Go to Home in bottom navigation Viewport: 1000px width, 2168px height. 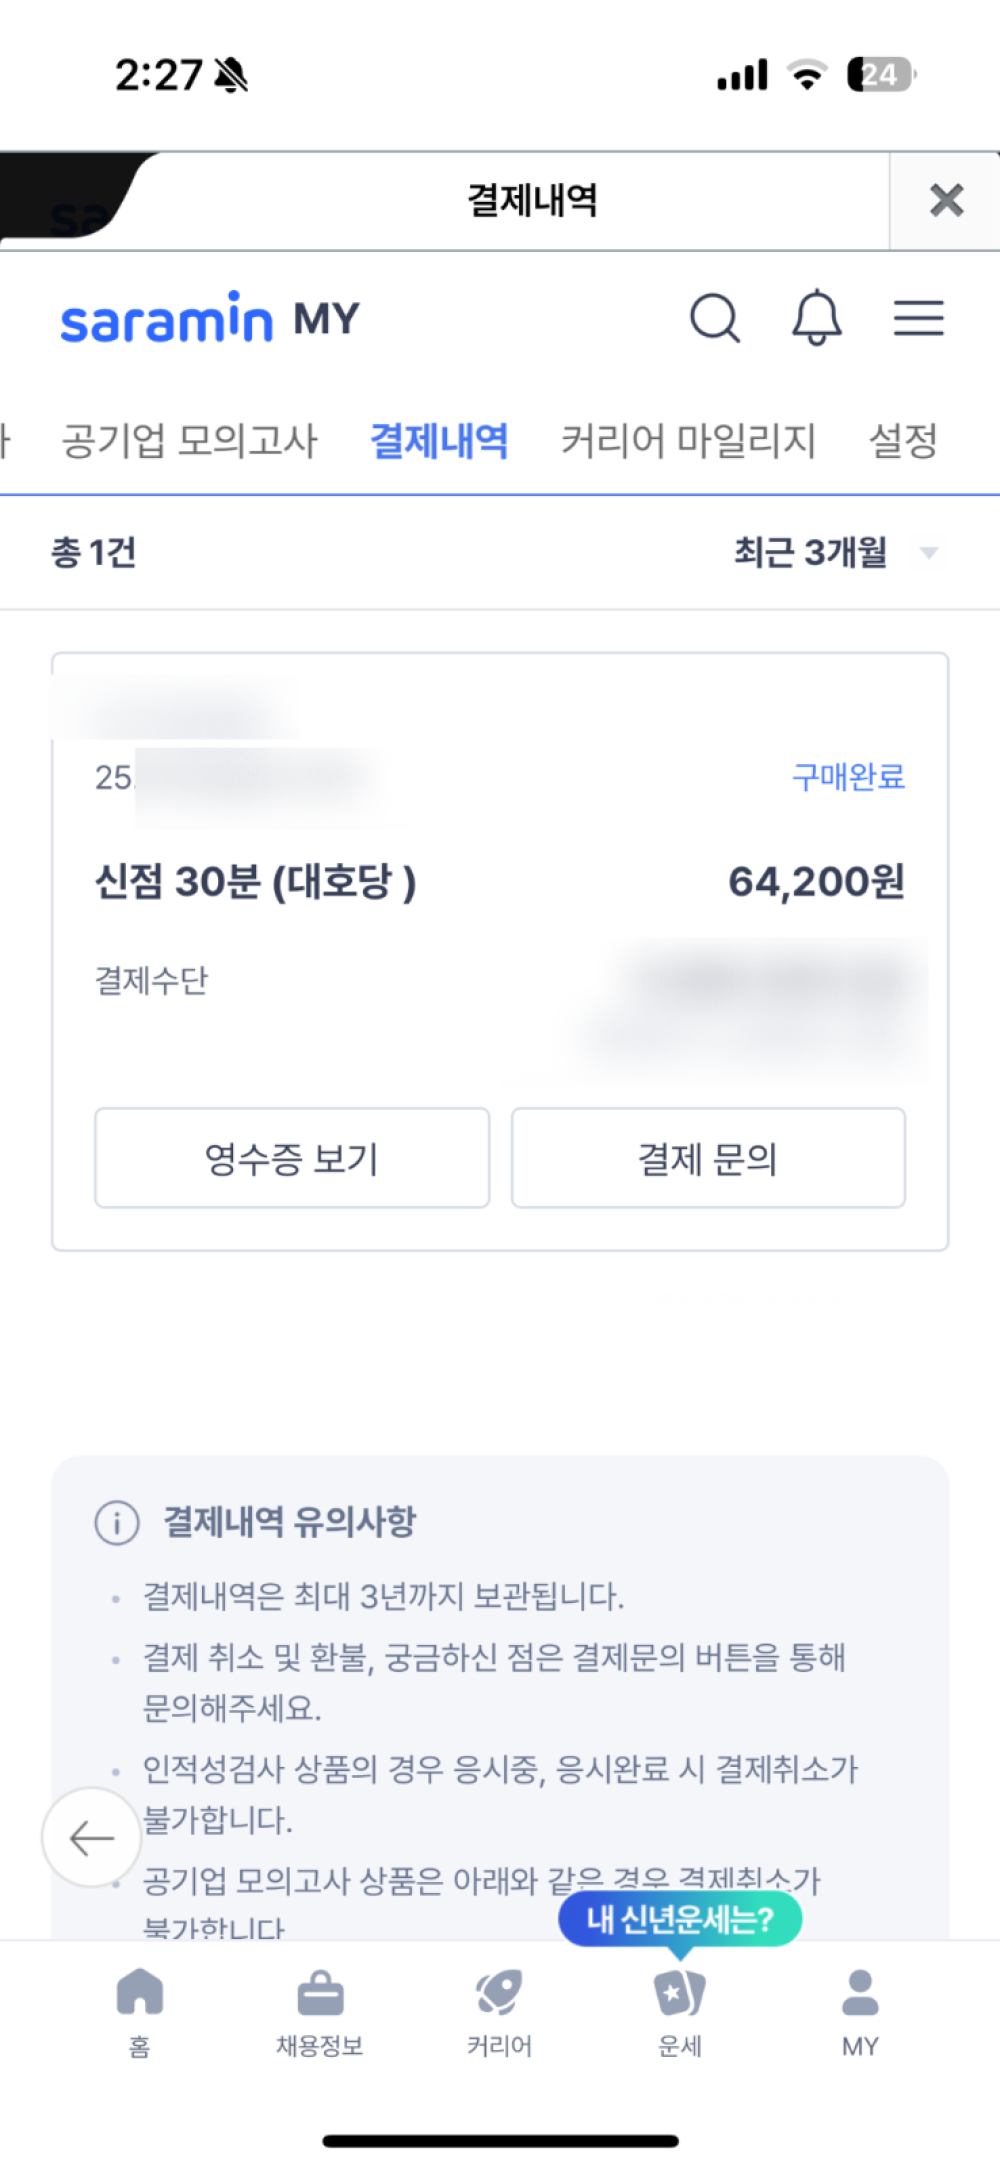140,2008
